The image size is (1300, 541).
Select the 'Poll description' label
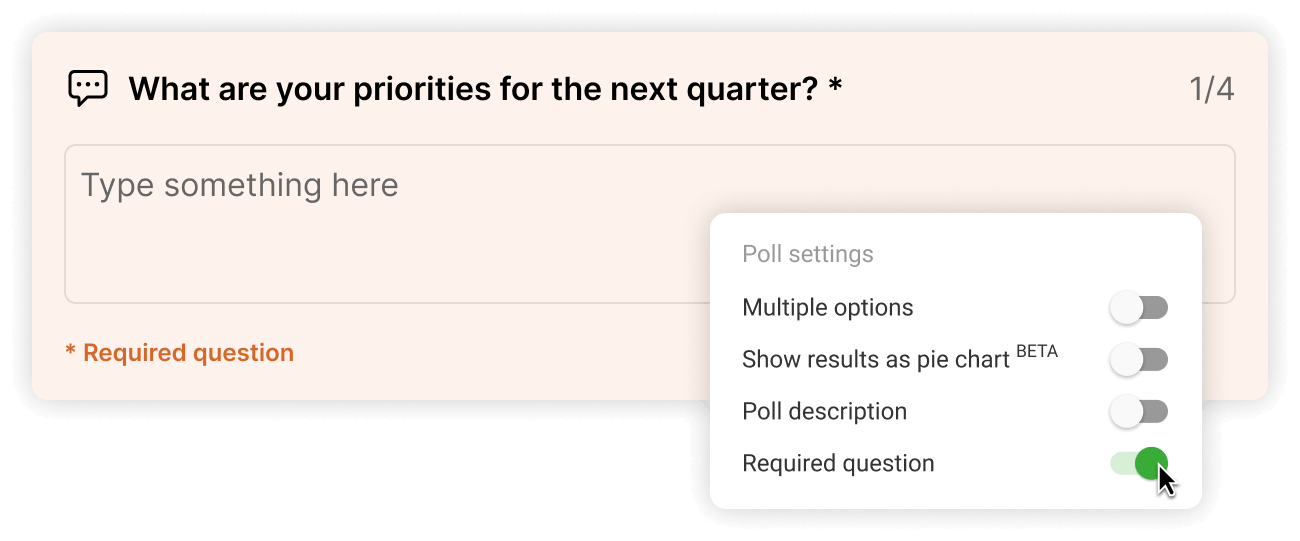(x=824, y=411)
